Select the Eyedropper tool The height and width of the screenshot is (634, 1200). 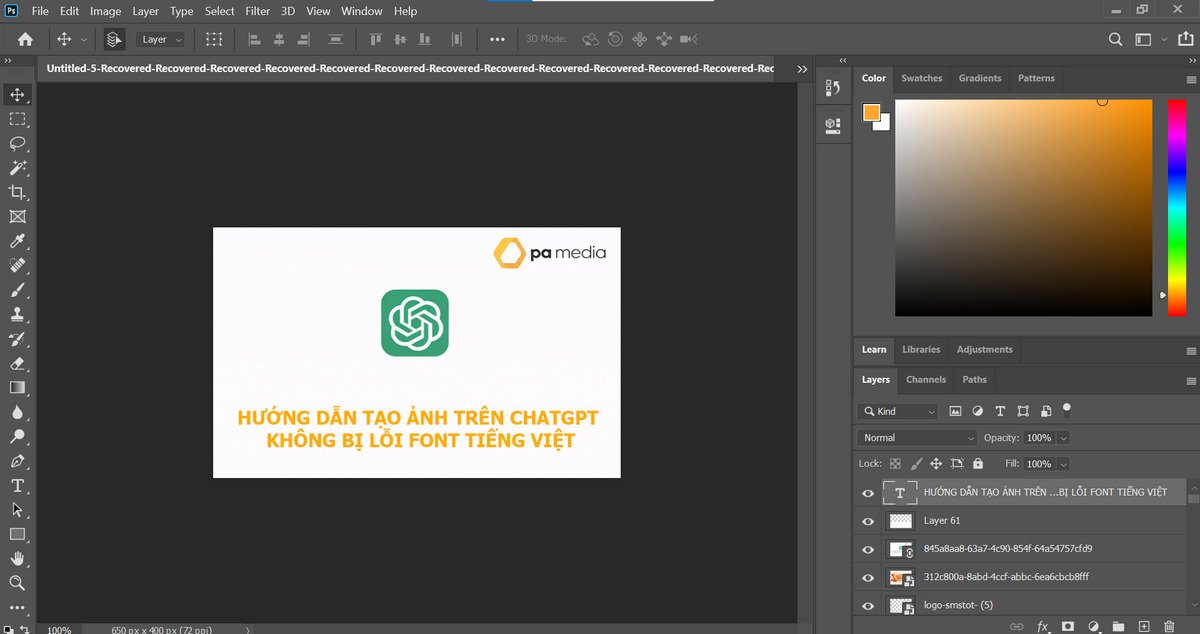tap(17, 241)
